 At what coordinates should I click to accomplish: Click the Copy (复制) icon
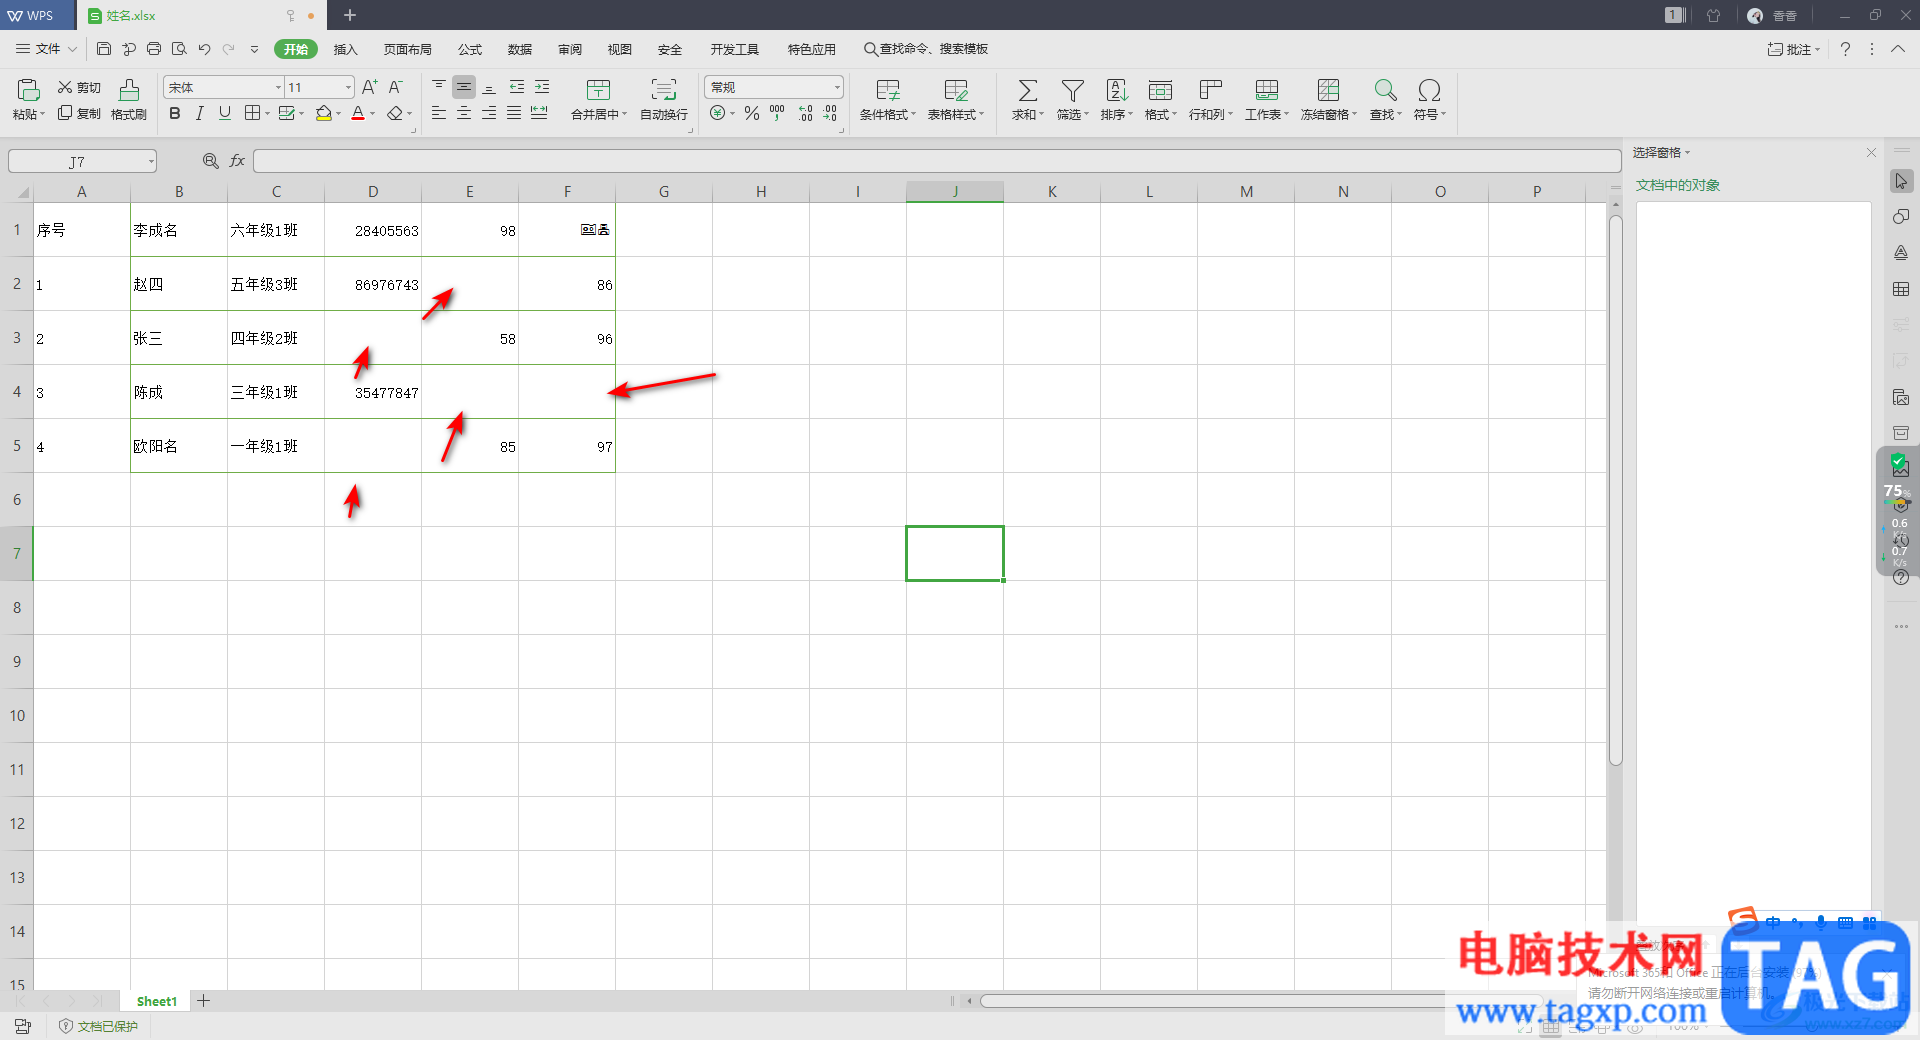pos(65,113)
